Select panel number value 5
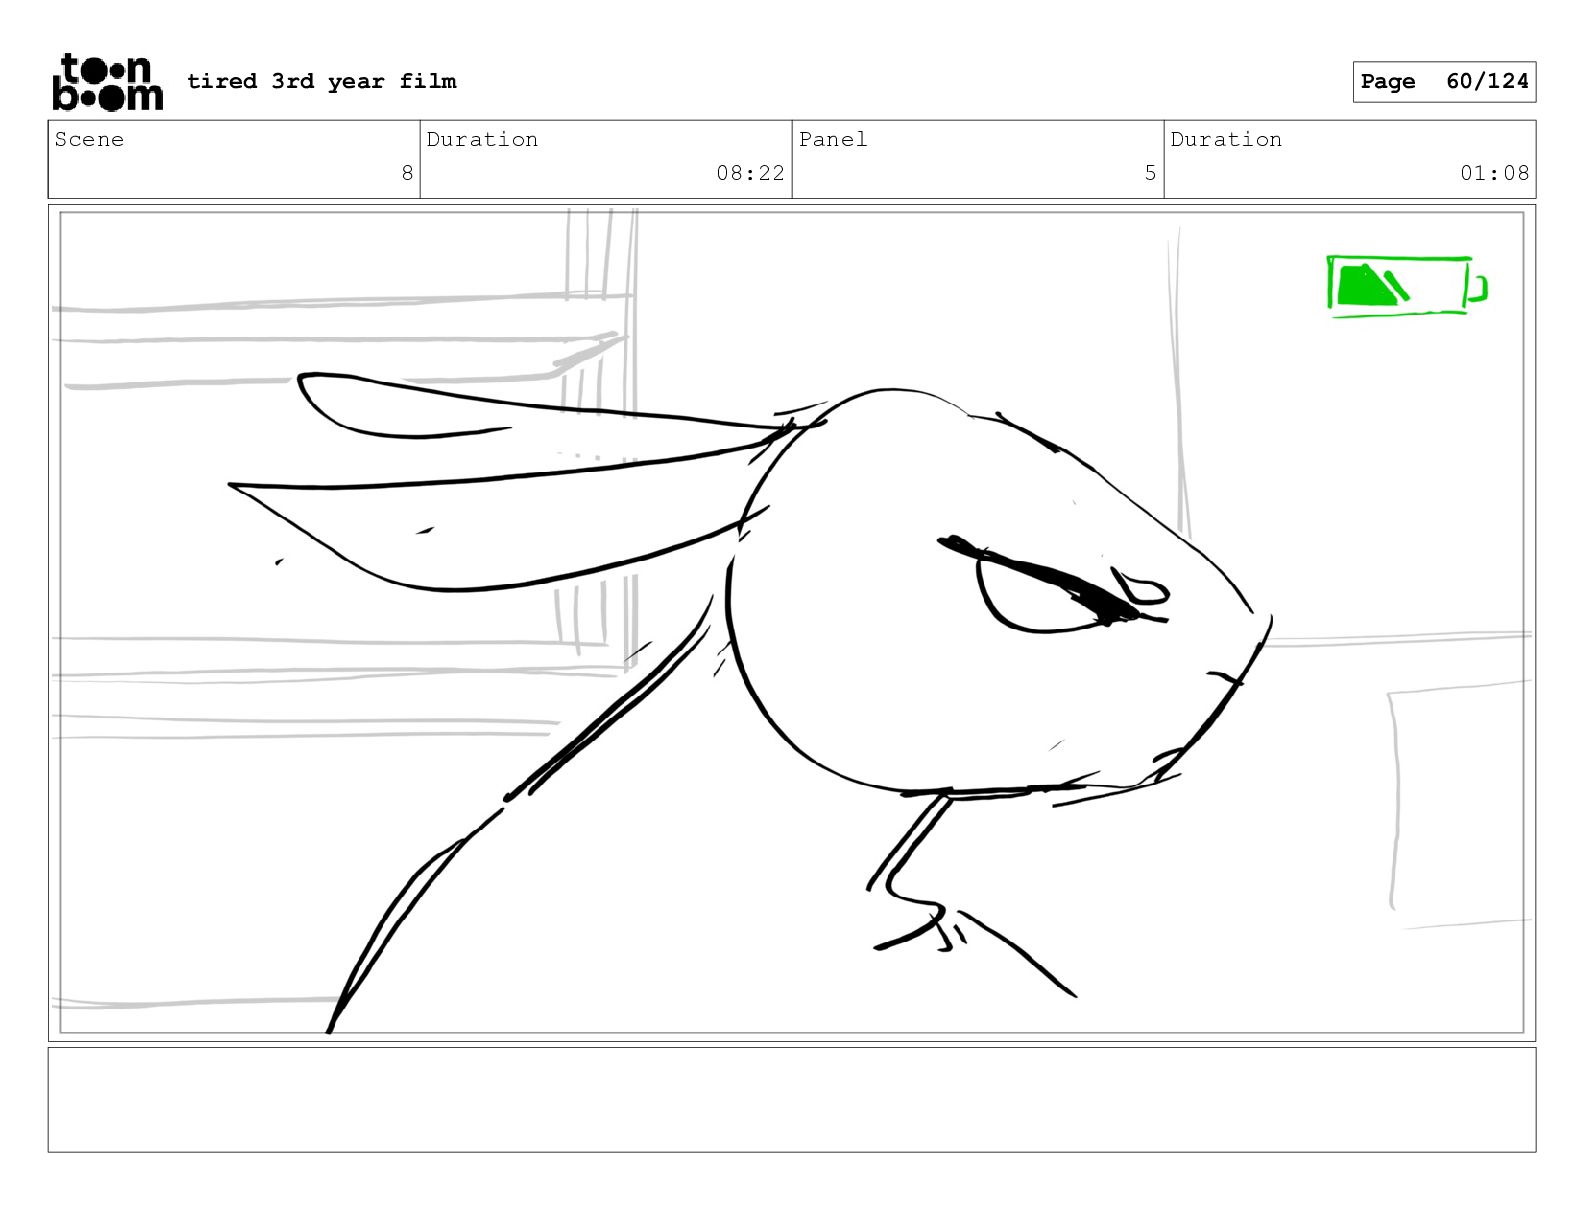The width and height of the screenshot is (1584, 1224). click(x=1150, y=173)
